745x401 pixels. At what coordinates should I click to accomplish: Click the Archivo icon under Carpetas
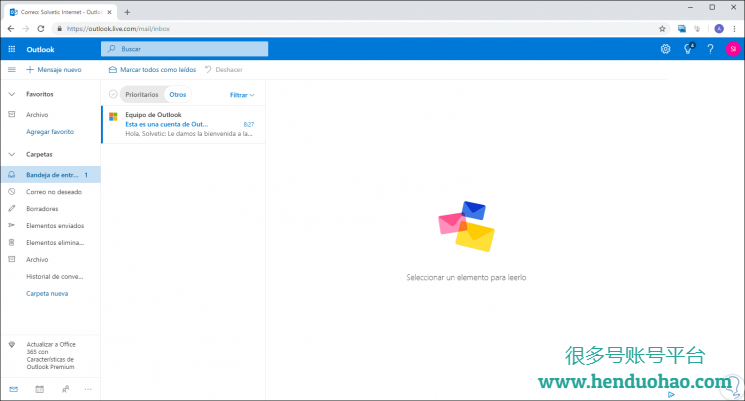(12, 259)
